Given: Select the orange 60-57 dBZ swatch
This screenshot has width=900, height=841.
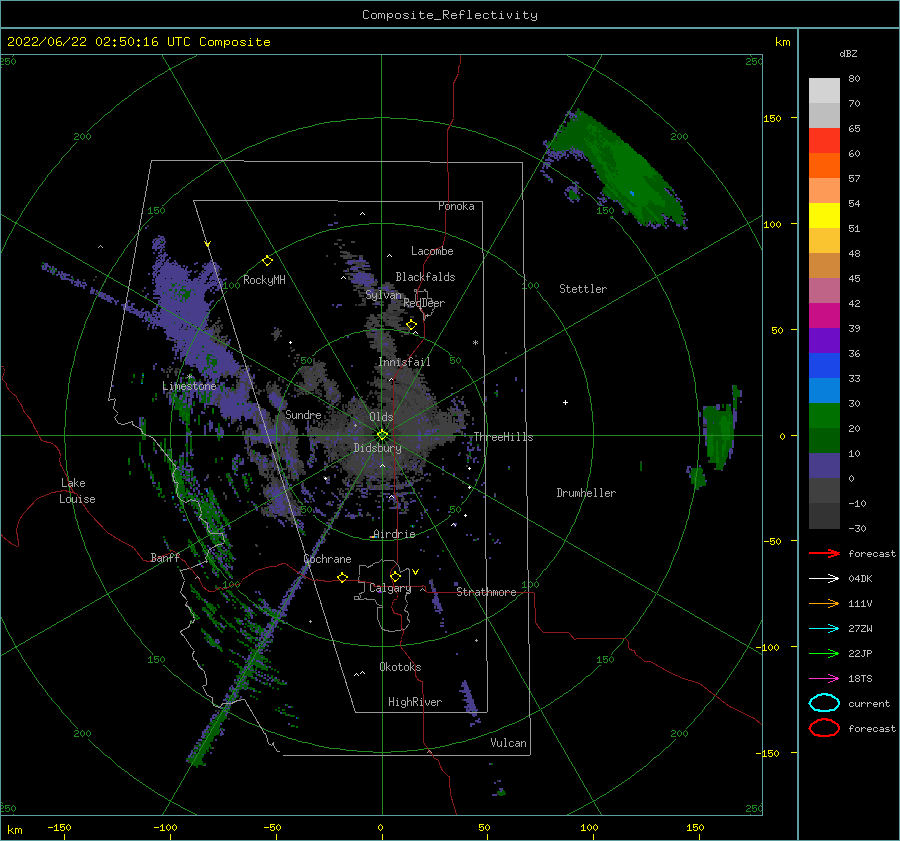Looking at the screenshot, I should (x=824, y=166).
